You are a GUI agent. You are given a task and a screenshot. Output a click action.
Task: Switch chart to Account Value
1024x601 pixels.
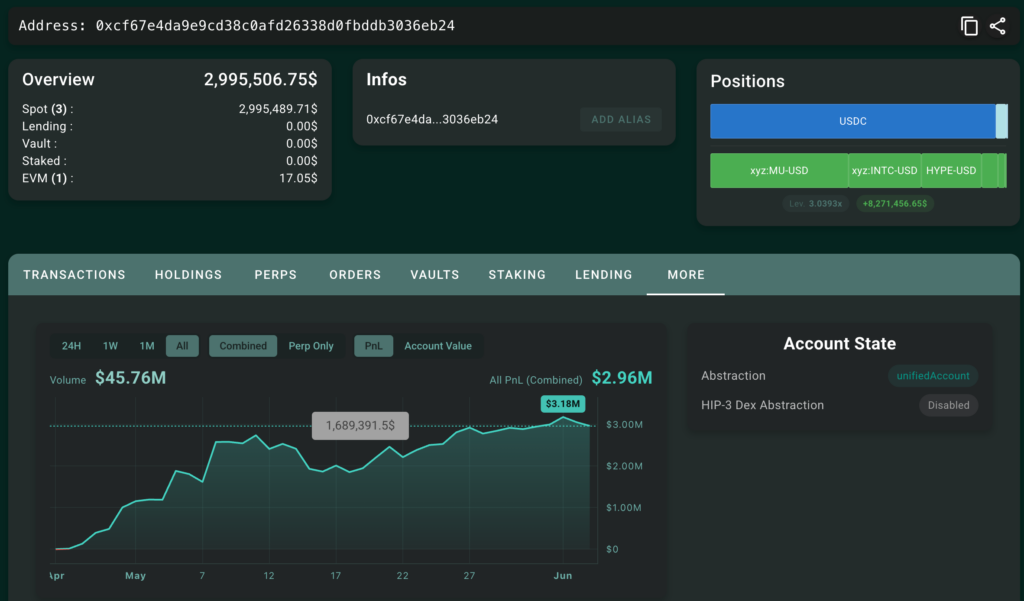click(x=438, y=346)
